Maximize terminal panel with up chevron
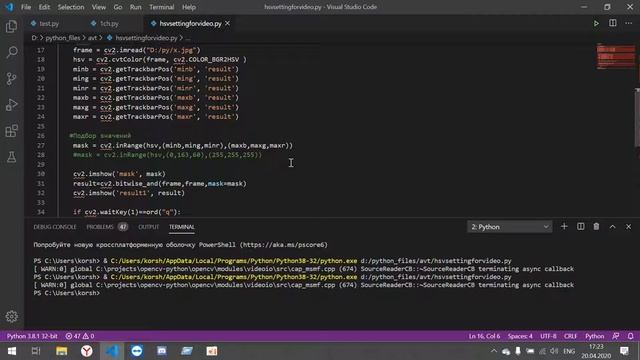The width and height of the screenshot is (640, 360). (613, 227)
